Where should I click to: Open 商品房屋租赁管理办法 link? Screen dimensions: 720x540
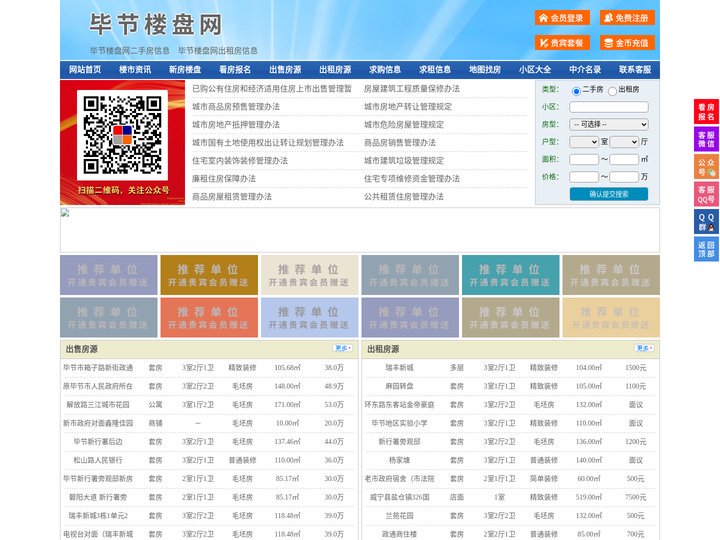pyautogui.click(x=232, y=196)
